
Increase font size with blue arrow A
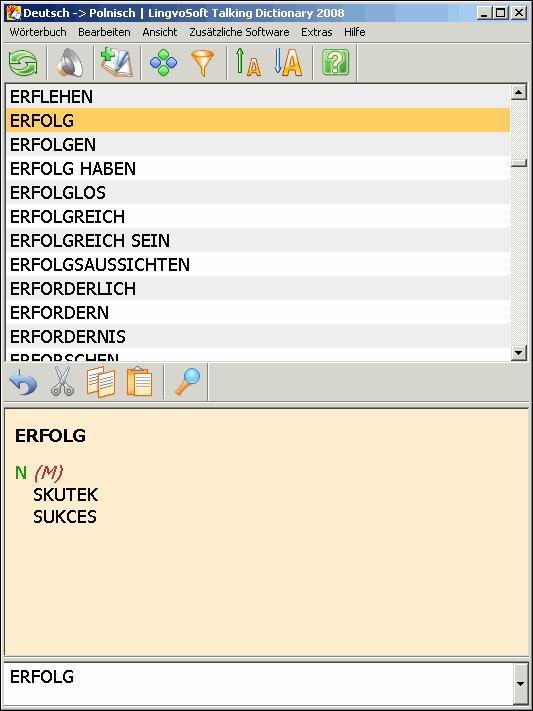tap(288, 63)
